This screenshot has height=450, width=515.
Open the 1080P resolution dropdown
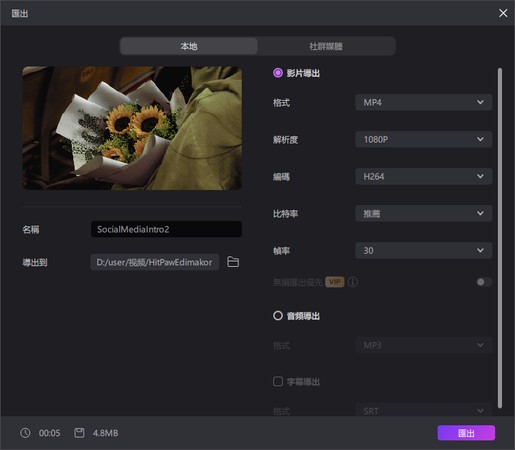click(x=424, y=139)
